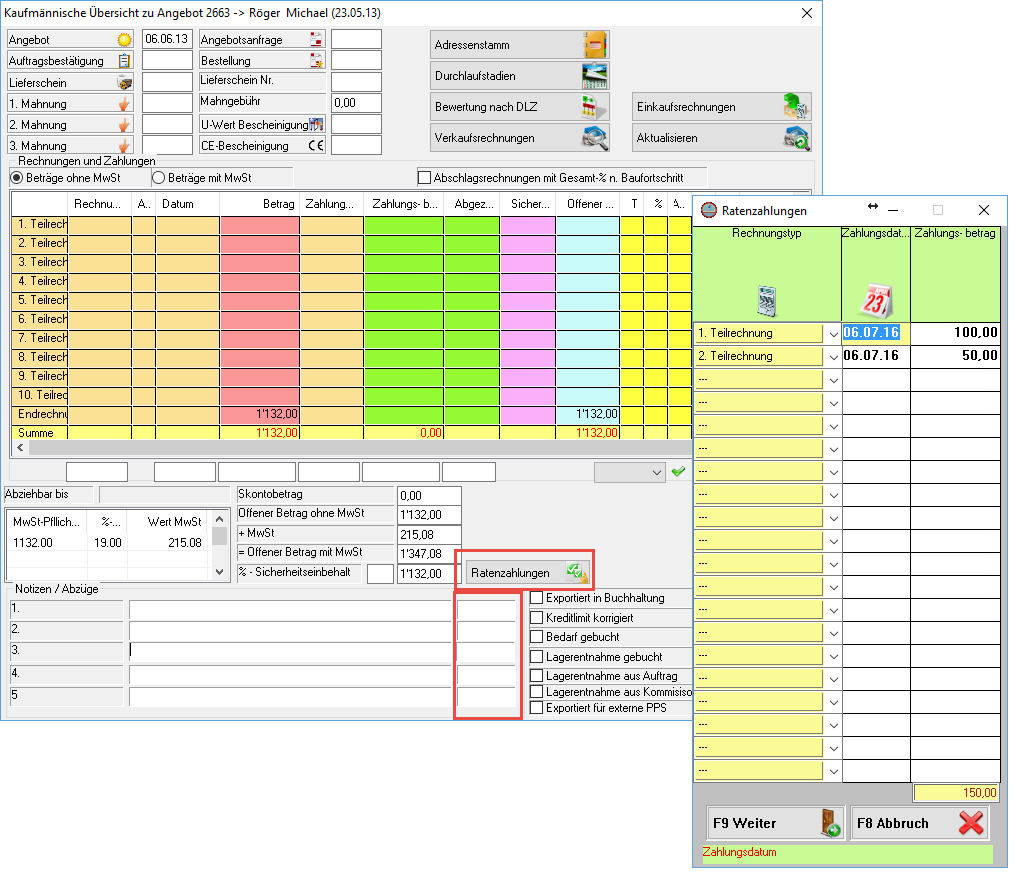Check Abschlagsrechnungen mit Gesamt-% option
Viewport: 1014px width, 874px height.
tap(425, 178)
